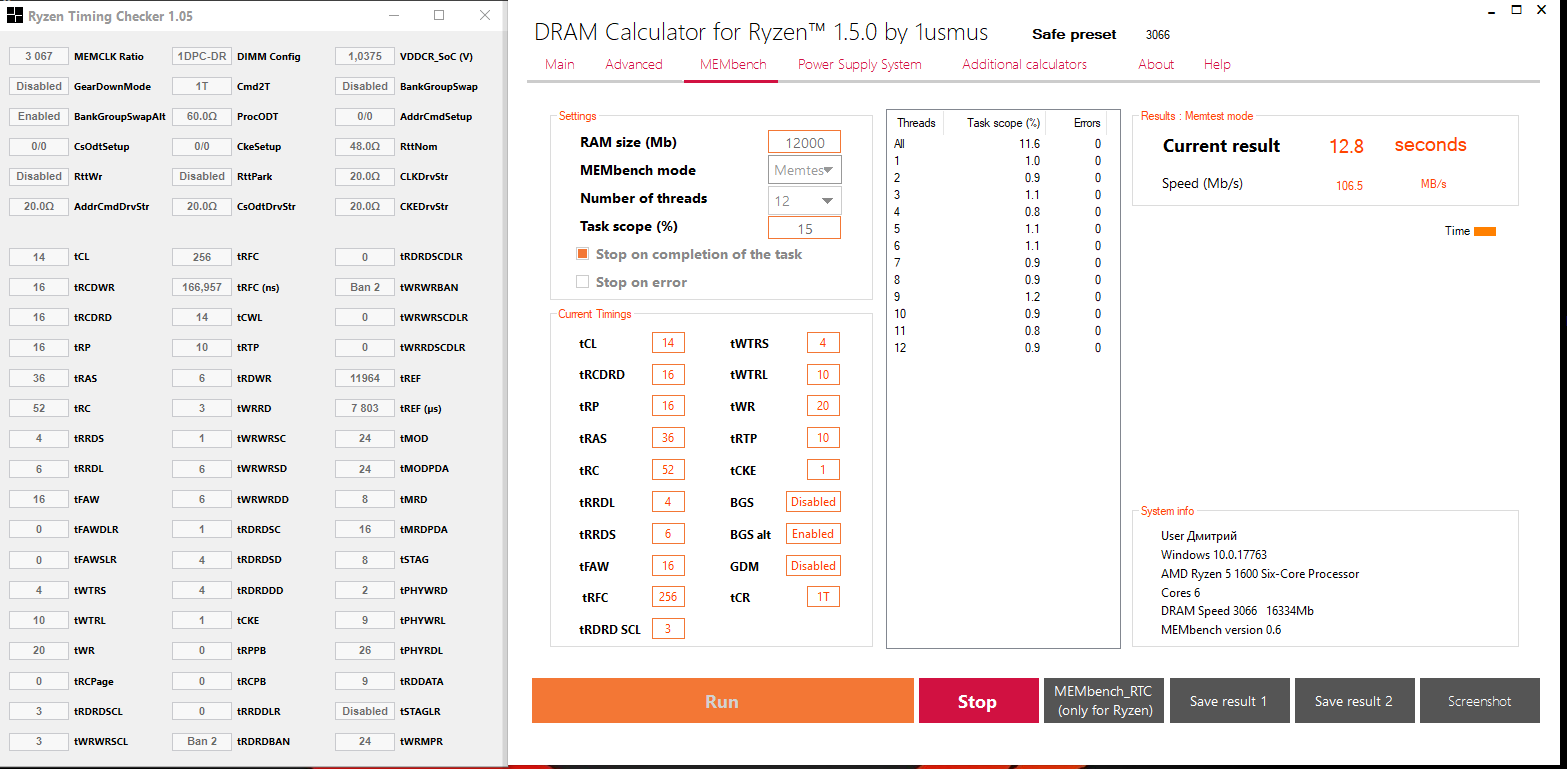Close the Ryzen Timing Checker window
Screen dimensions: 1567x769
[x=485, y=16]
